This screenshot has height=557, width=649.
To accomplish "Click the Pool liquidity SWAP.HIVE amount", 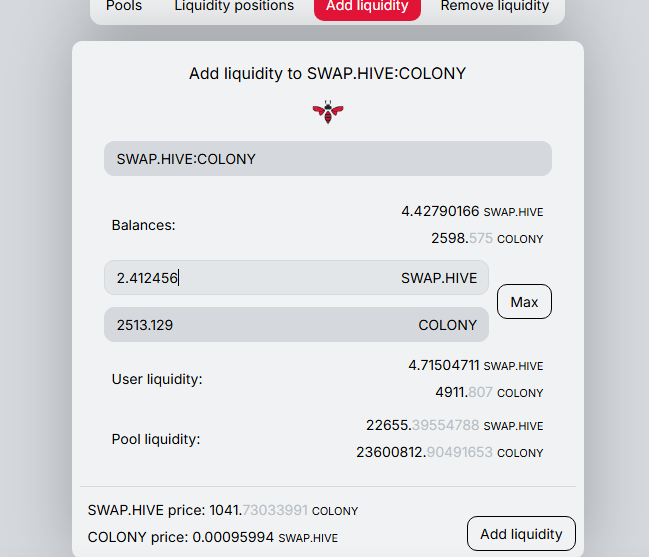I will point(454,425).
